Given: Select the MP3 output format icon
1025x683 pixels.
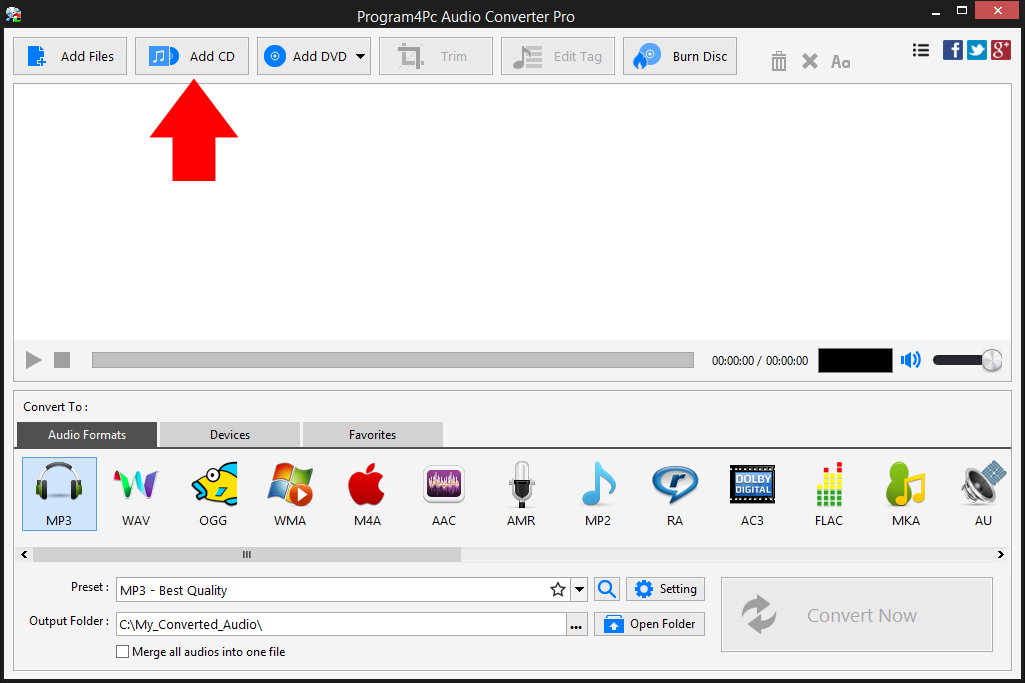Looking at the screenshot, I should (x=58, y=493).
